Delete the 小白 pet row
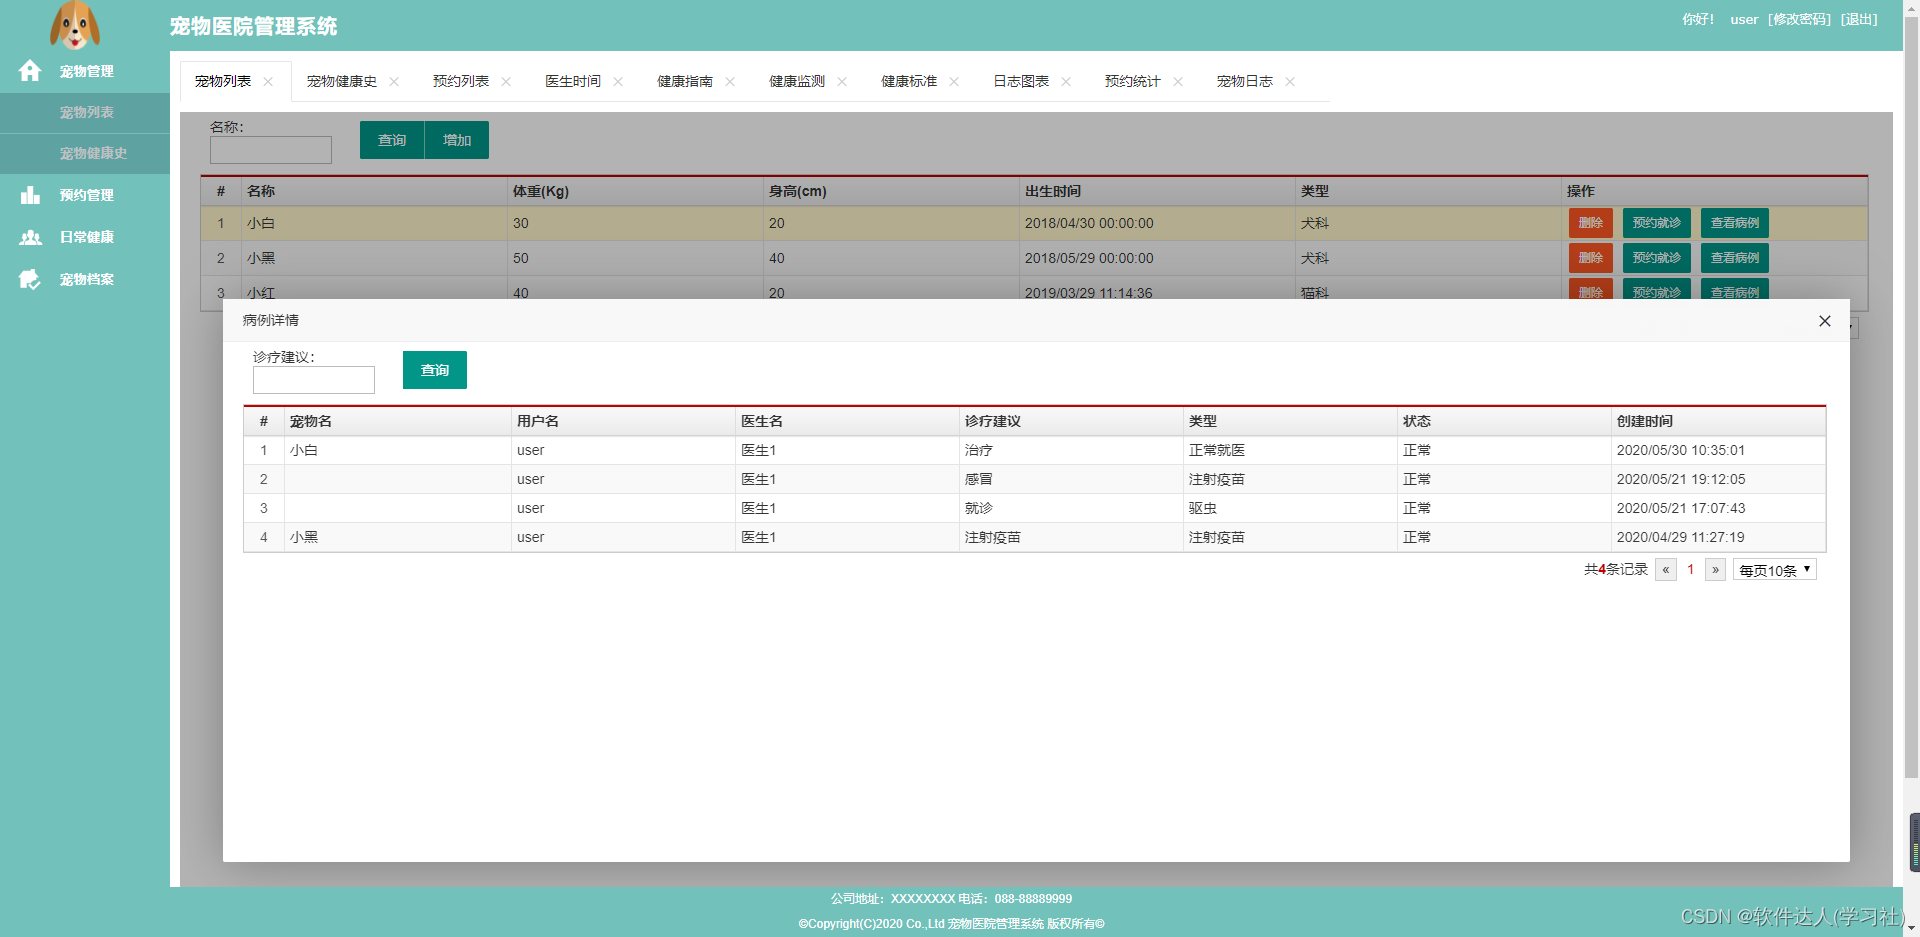 point(1591,223)
